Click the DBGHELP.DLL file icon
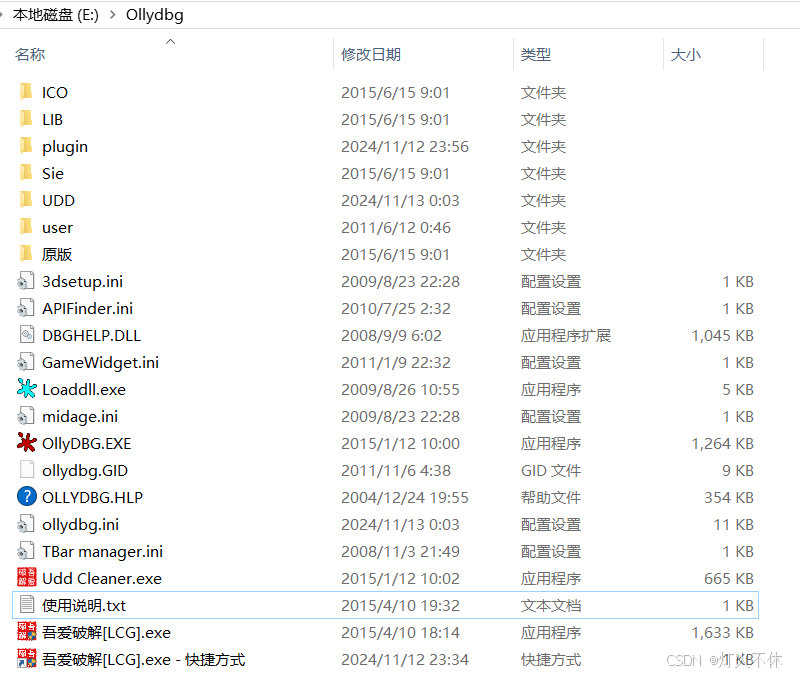The height and width of the screenshot is (676, 800). 27,335
